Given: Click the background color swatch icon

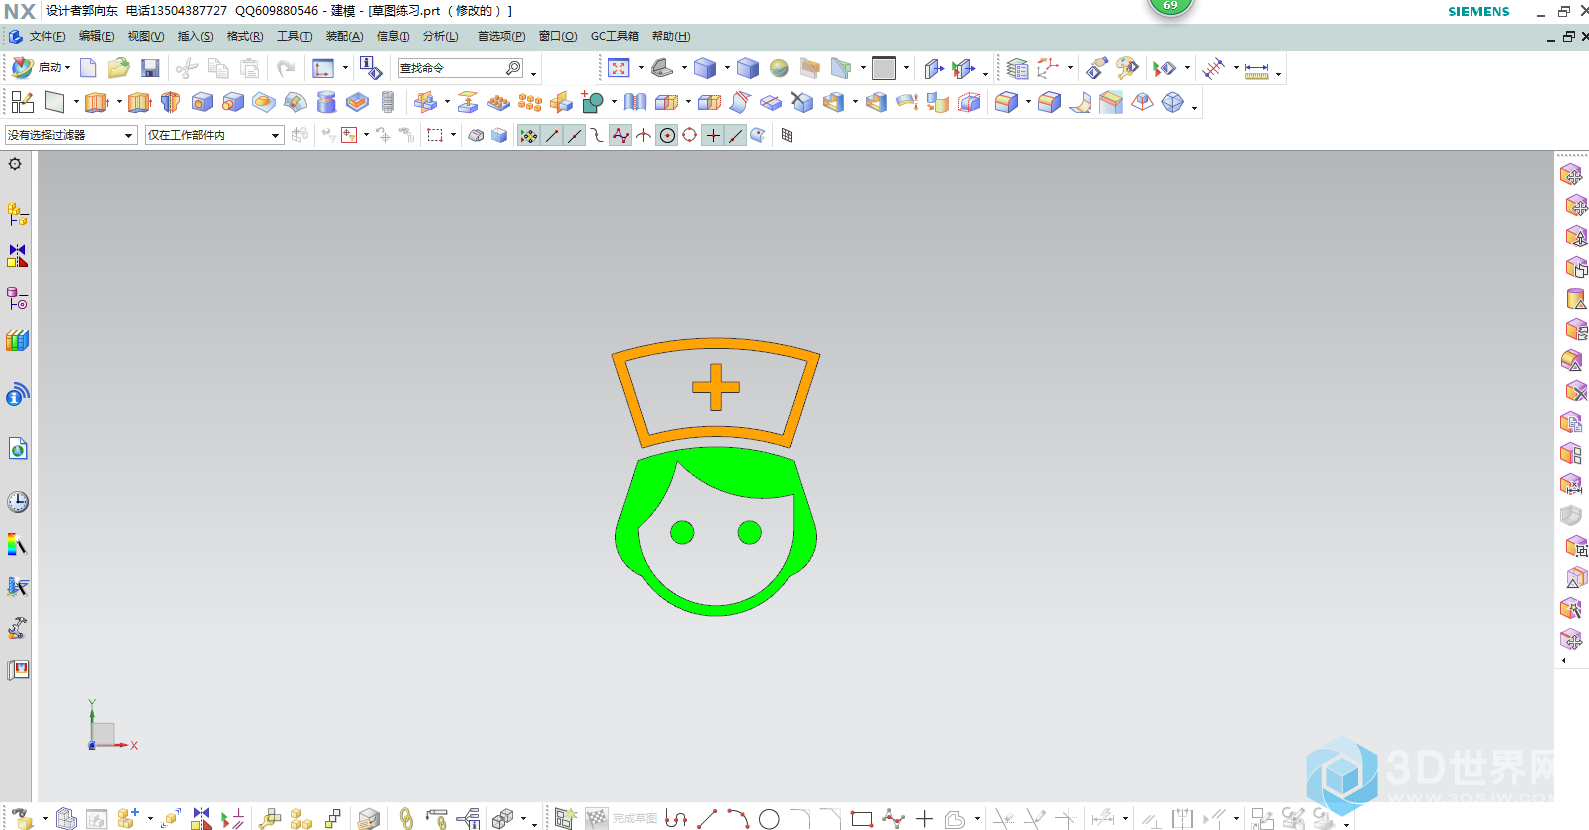Looking at the screenshot, I should (884, 68).
